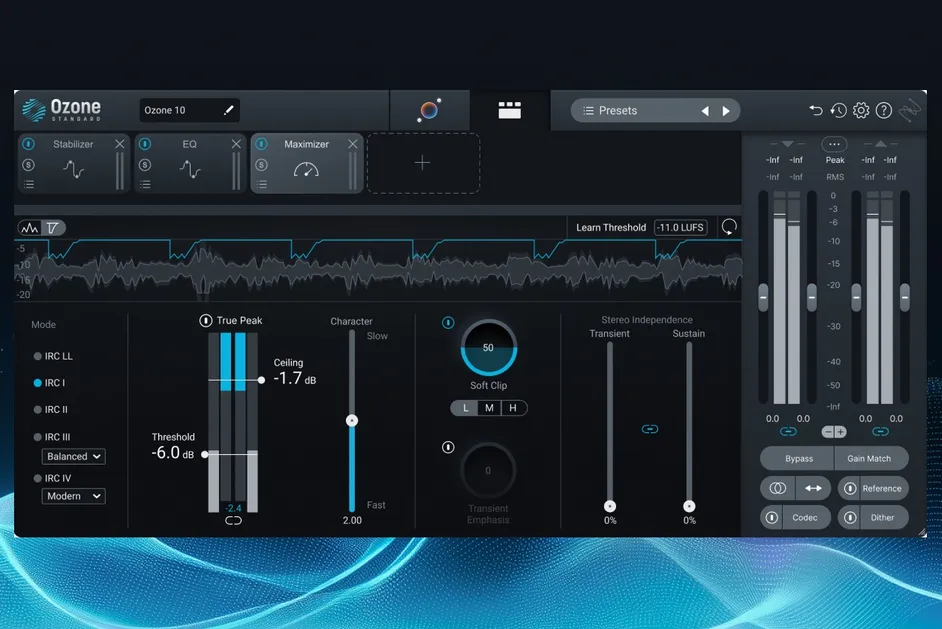Toggle the Soft Clip power button

(x=448, y=323)
